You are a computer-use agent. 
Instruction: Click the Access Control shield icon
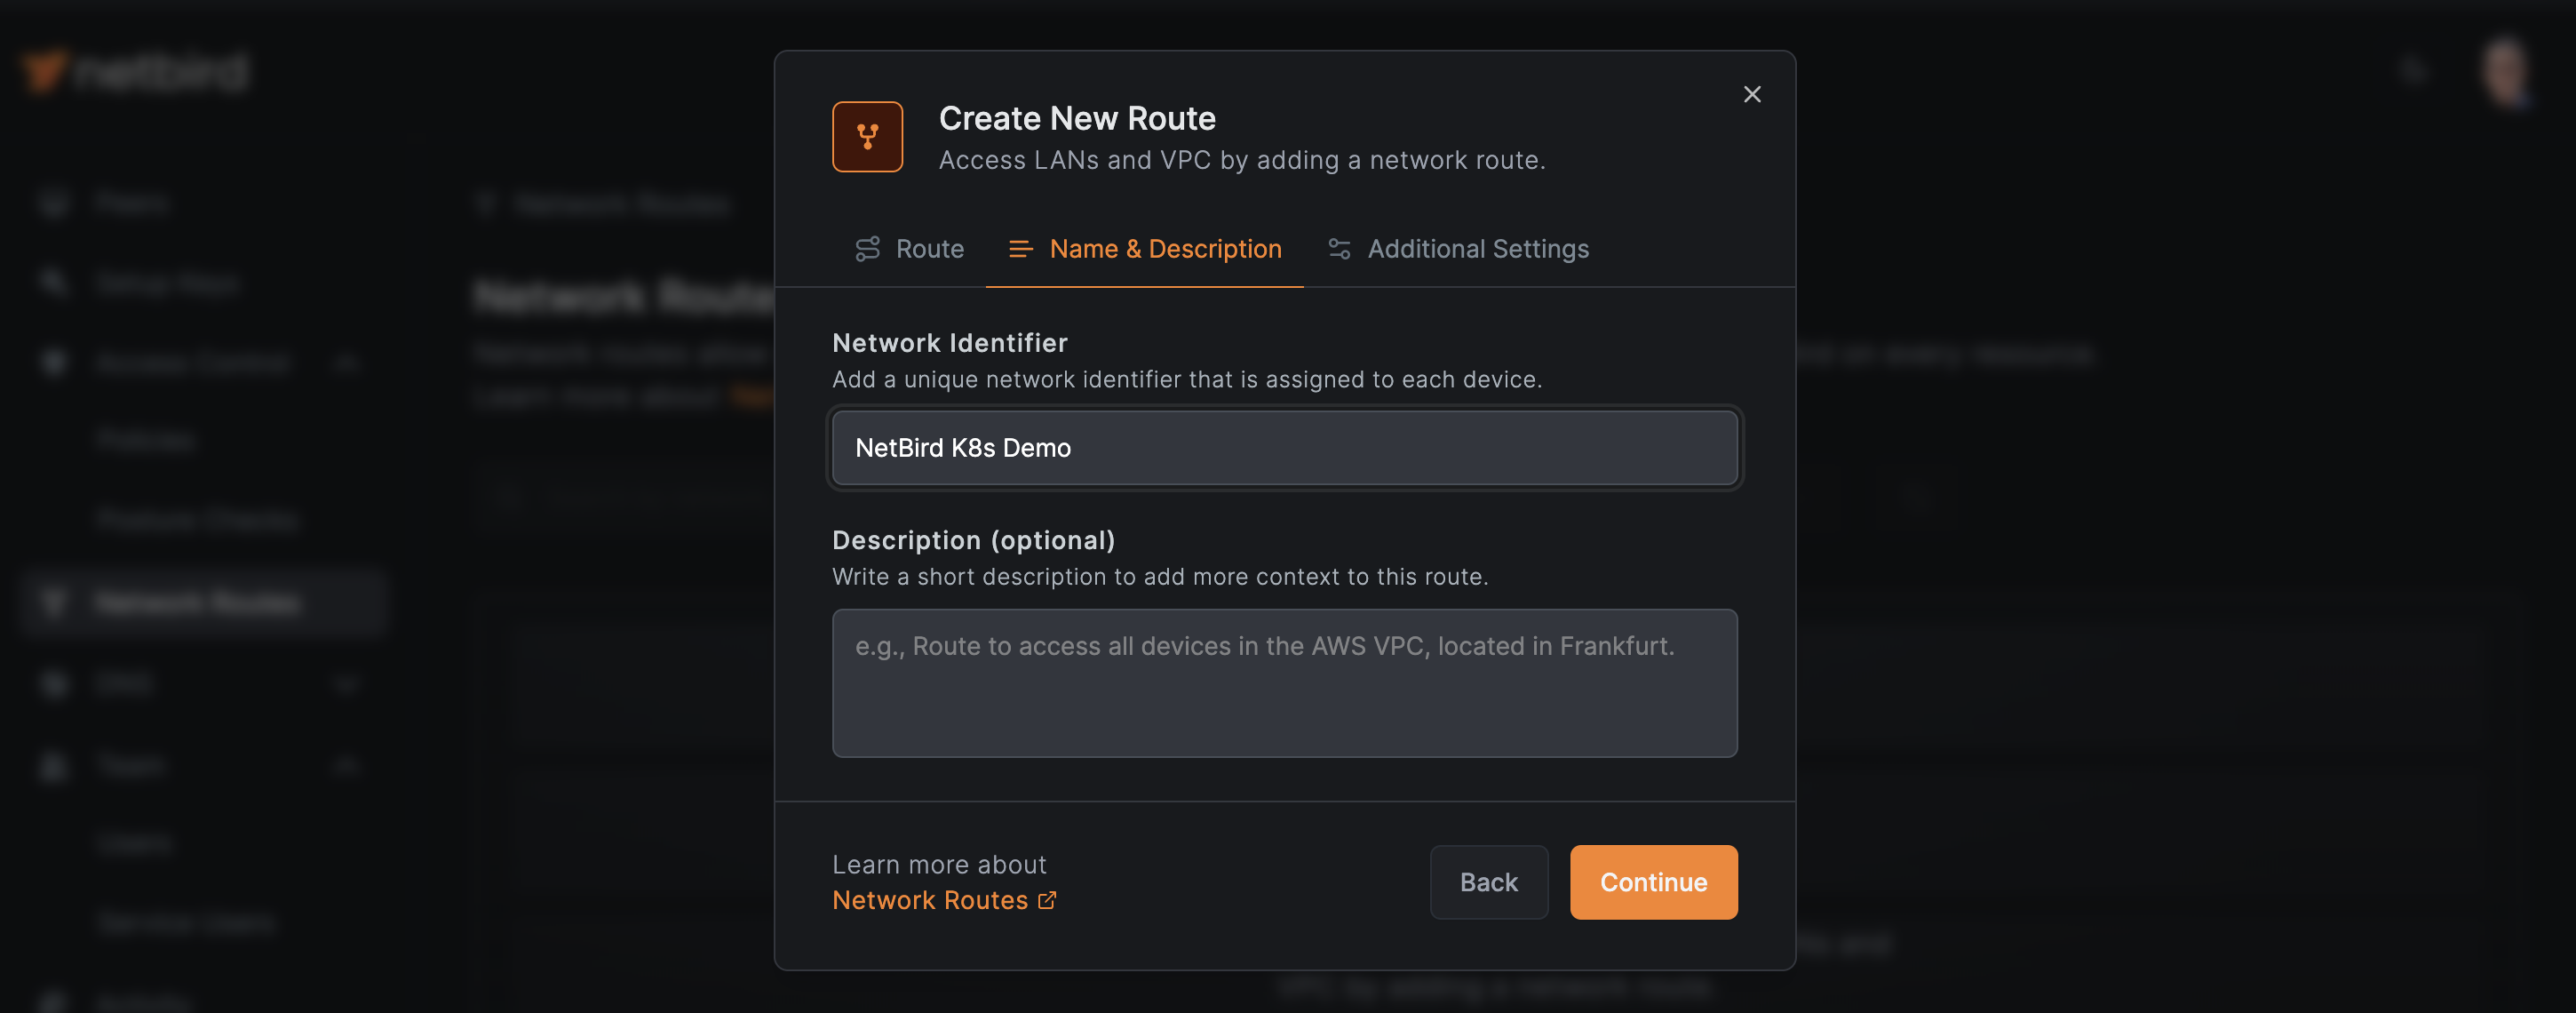pyautogui.click(x=53, y=362)
